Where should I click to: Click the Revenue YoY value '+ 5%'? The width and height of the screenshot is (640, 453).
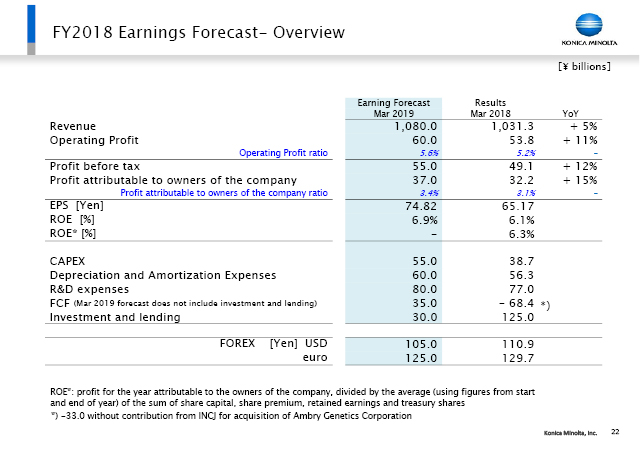coord(584,126)
